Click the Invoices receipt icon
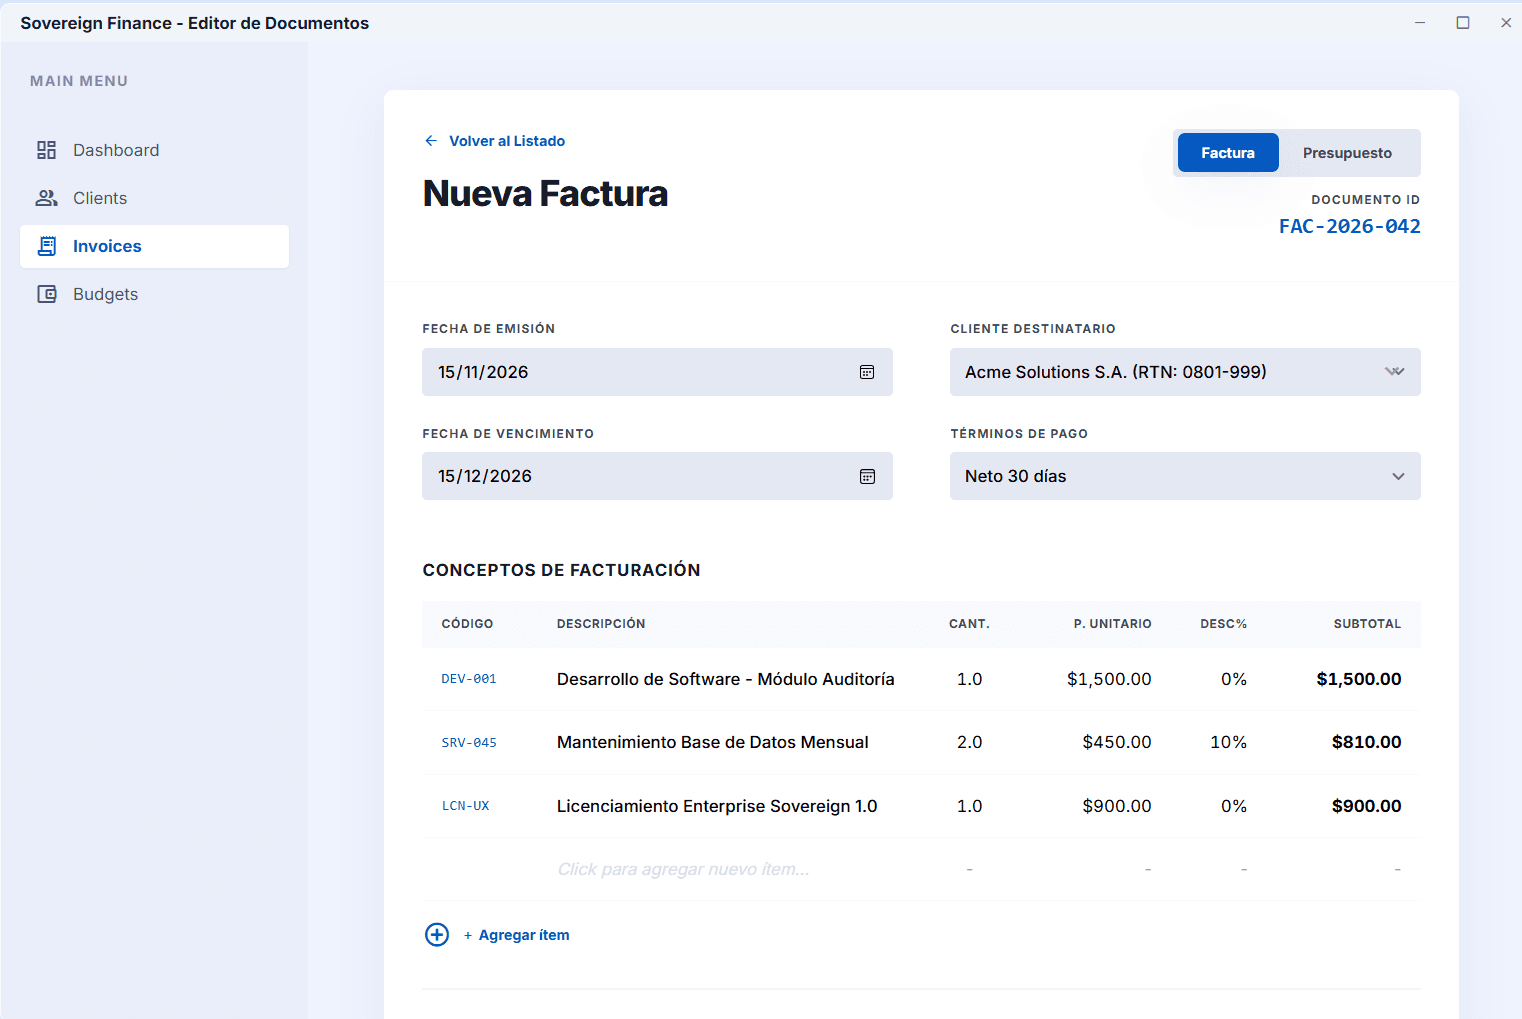This screenshot has width=1522, height=1019. click(47, 246)
